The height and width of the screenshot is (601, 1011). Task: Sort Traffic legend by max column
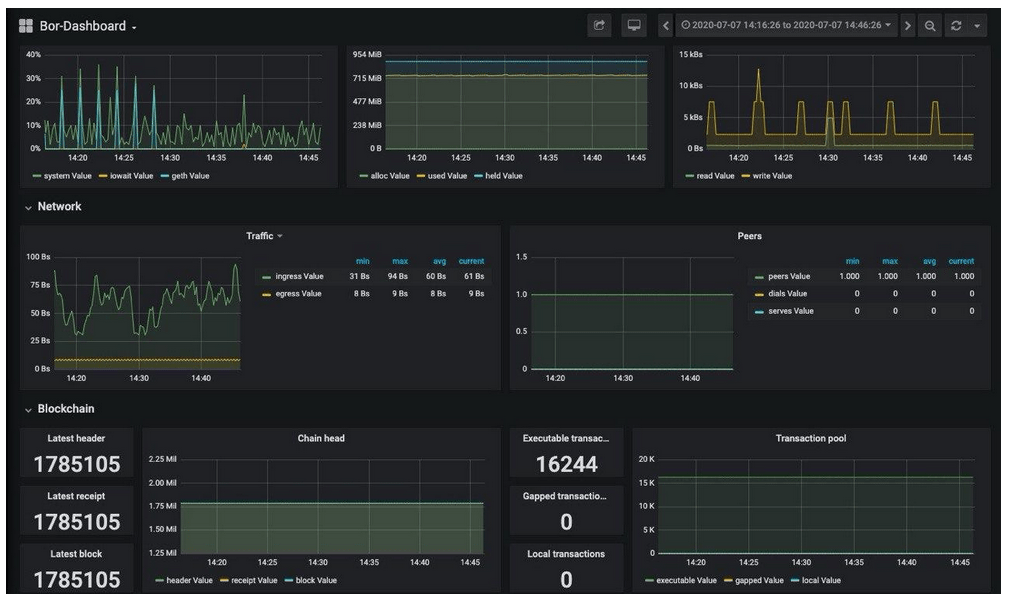[x=400, y=261]
